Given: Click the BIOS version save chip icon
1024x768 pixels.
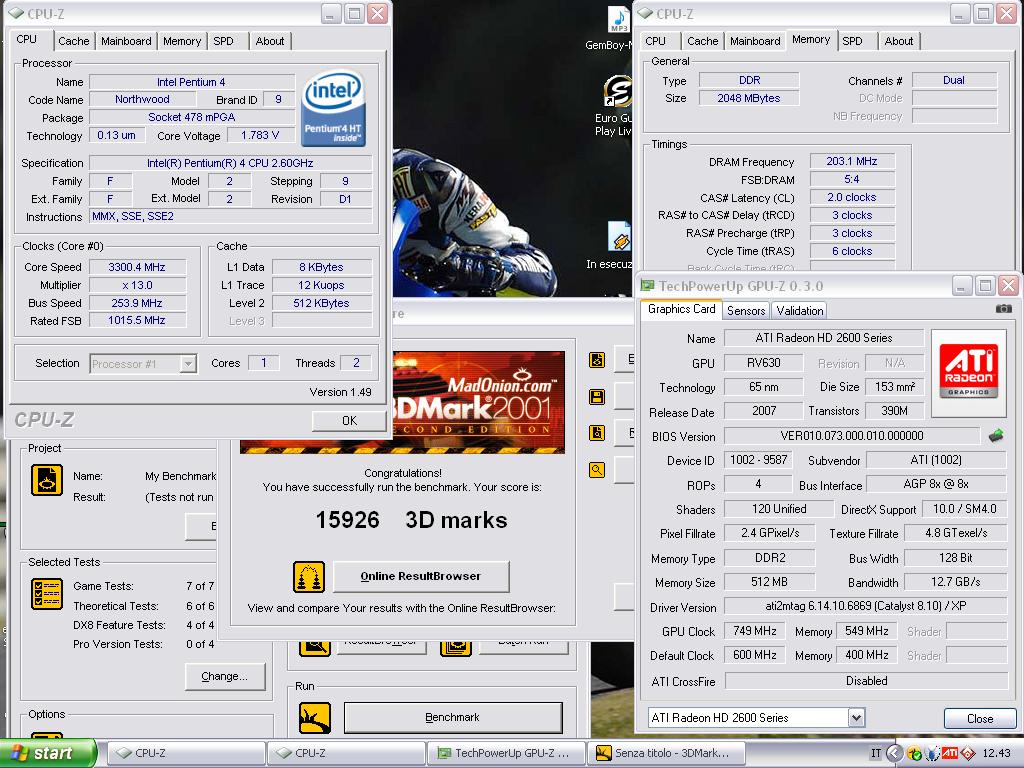Looking at the screenshot, I should 995,436.
